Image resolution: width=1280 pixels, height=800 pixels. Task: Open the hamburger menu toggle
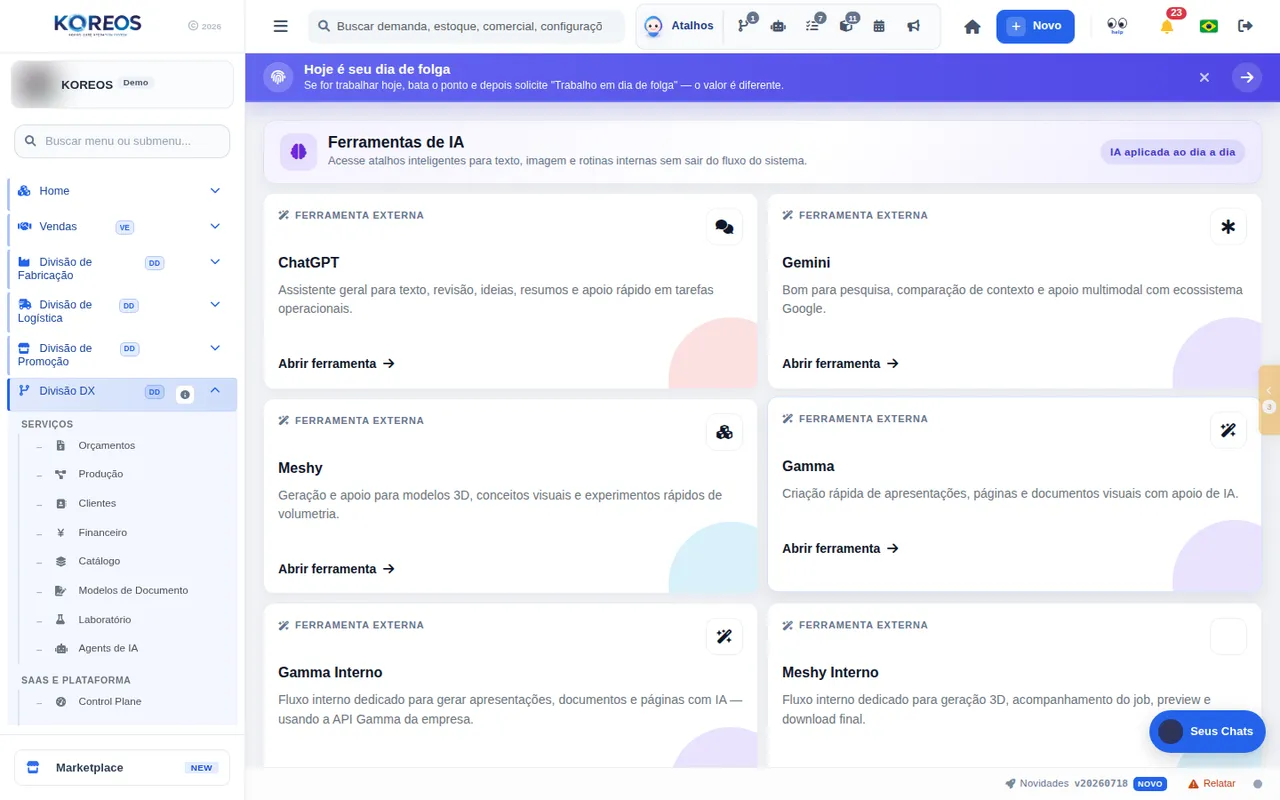click(x=280, y=26)
